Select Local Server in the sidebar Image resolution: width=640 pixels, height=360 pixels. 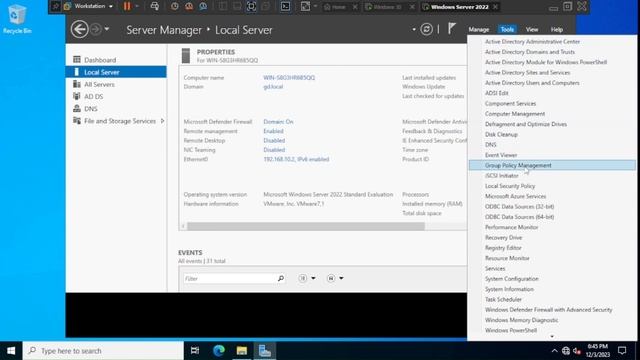tap(116, 72)
